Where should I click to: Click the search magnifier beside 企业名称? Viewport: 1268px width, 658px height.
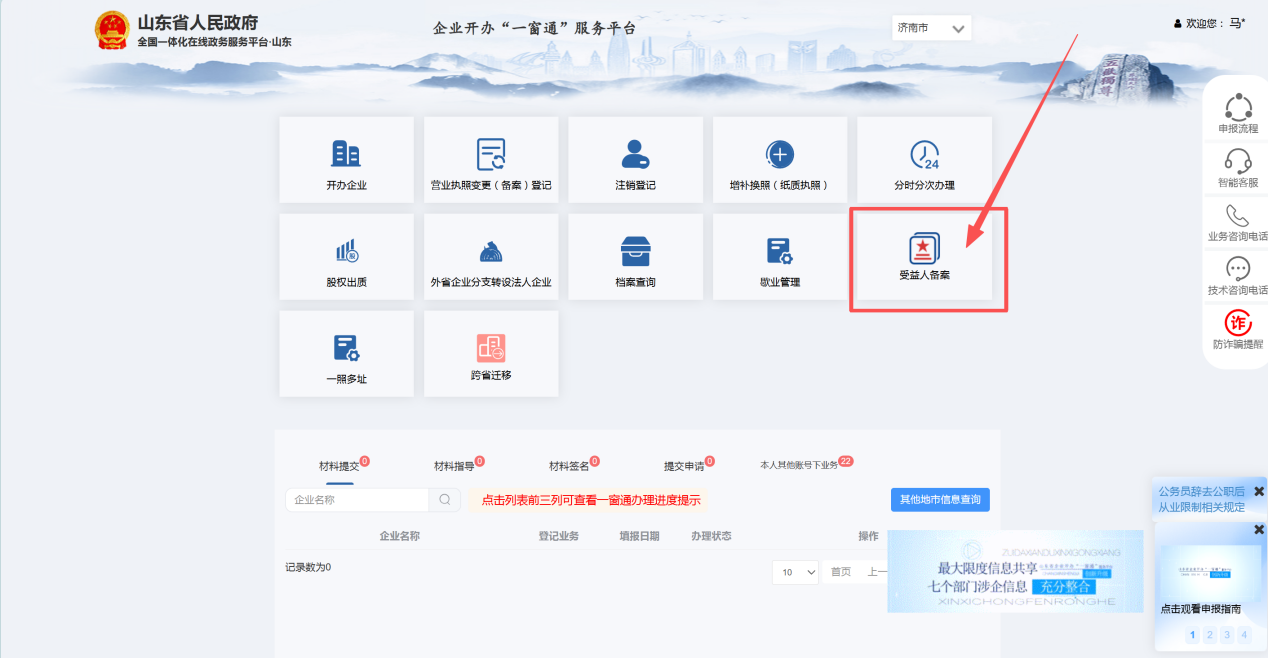pos(443,500)
